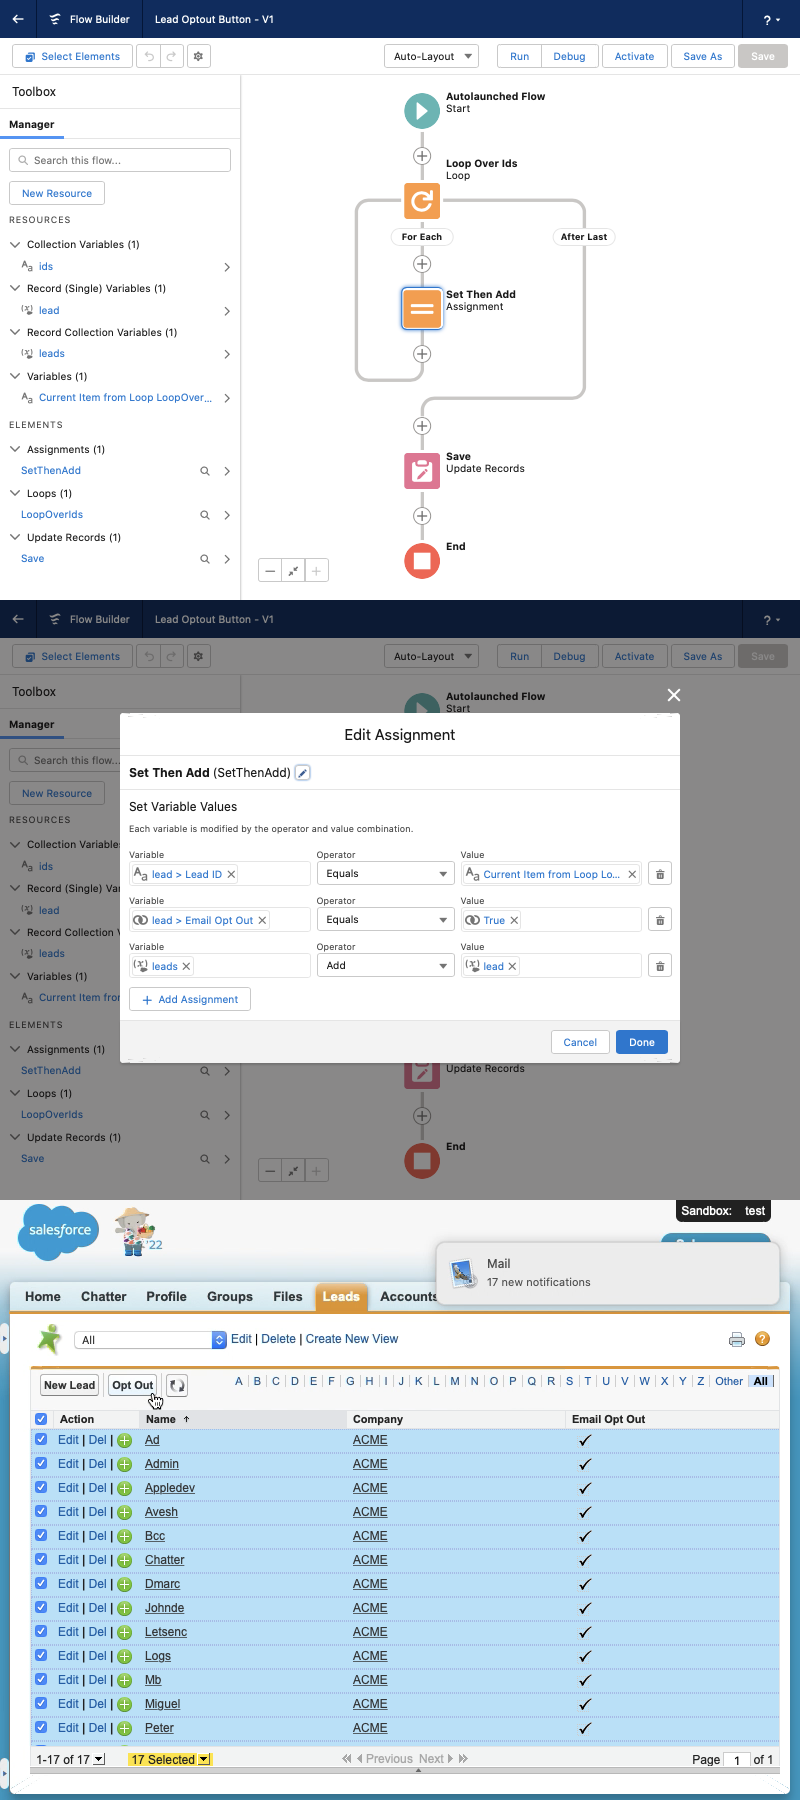Uncheck the checkbox for the Appledev lead row
Image resolution: width=800 pixels, height=1800 pixels.
(41, 1488)
